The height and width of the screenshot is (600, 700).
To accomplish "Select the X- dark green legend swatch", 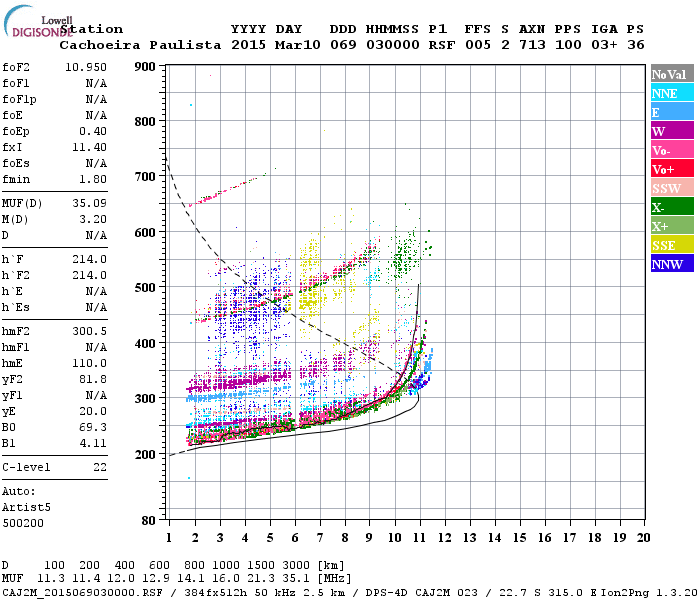I will coord(672,207).
